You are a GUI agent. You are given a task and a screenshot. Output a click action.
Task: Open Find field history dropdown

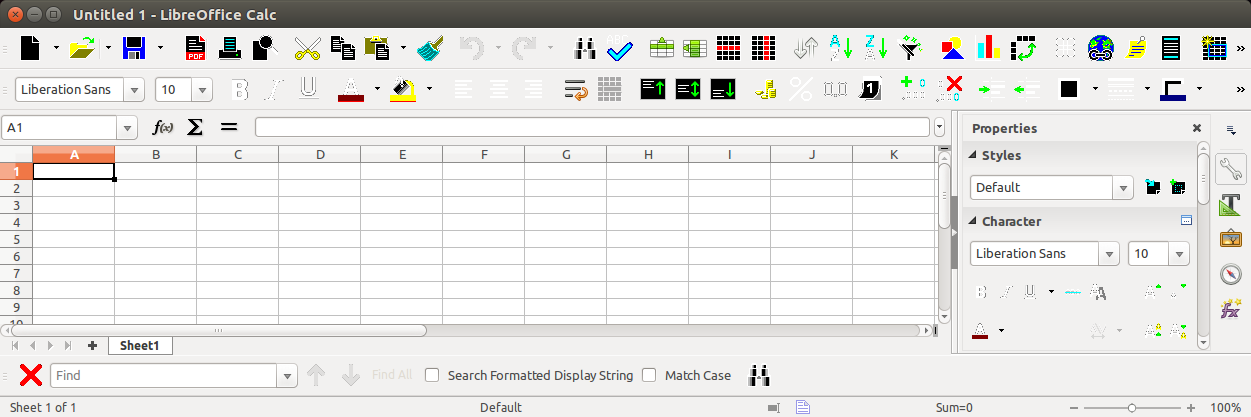tap(289, 375)
